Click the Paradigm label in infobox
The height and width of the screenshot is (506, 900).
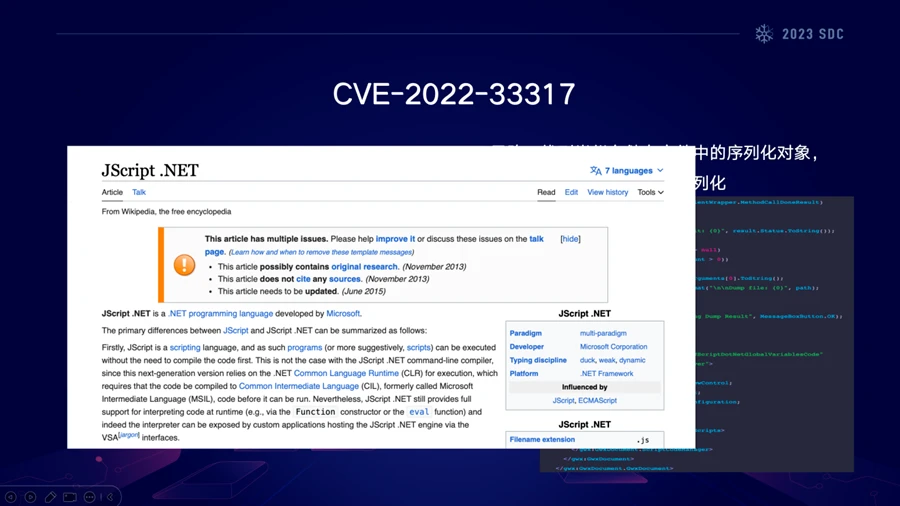525,333
